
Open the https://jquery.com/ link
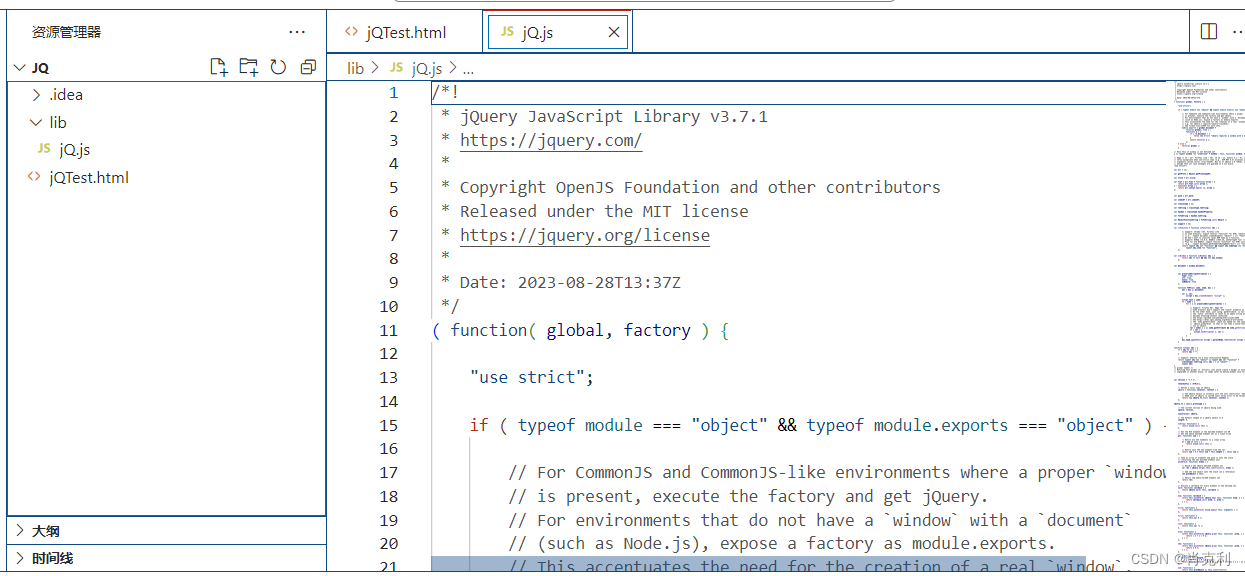click(550, 139)
